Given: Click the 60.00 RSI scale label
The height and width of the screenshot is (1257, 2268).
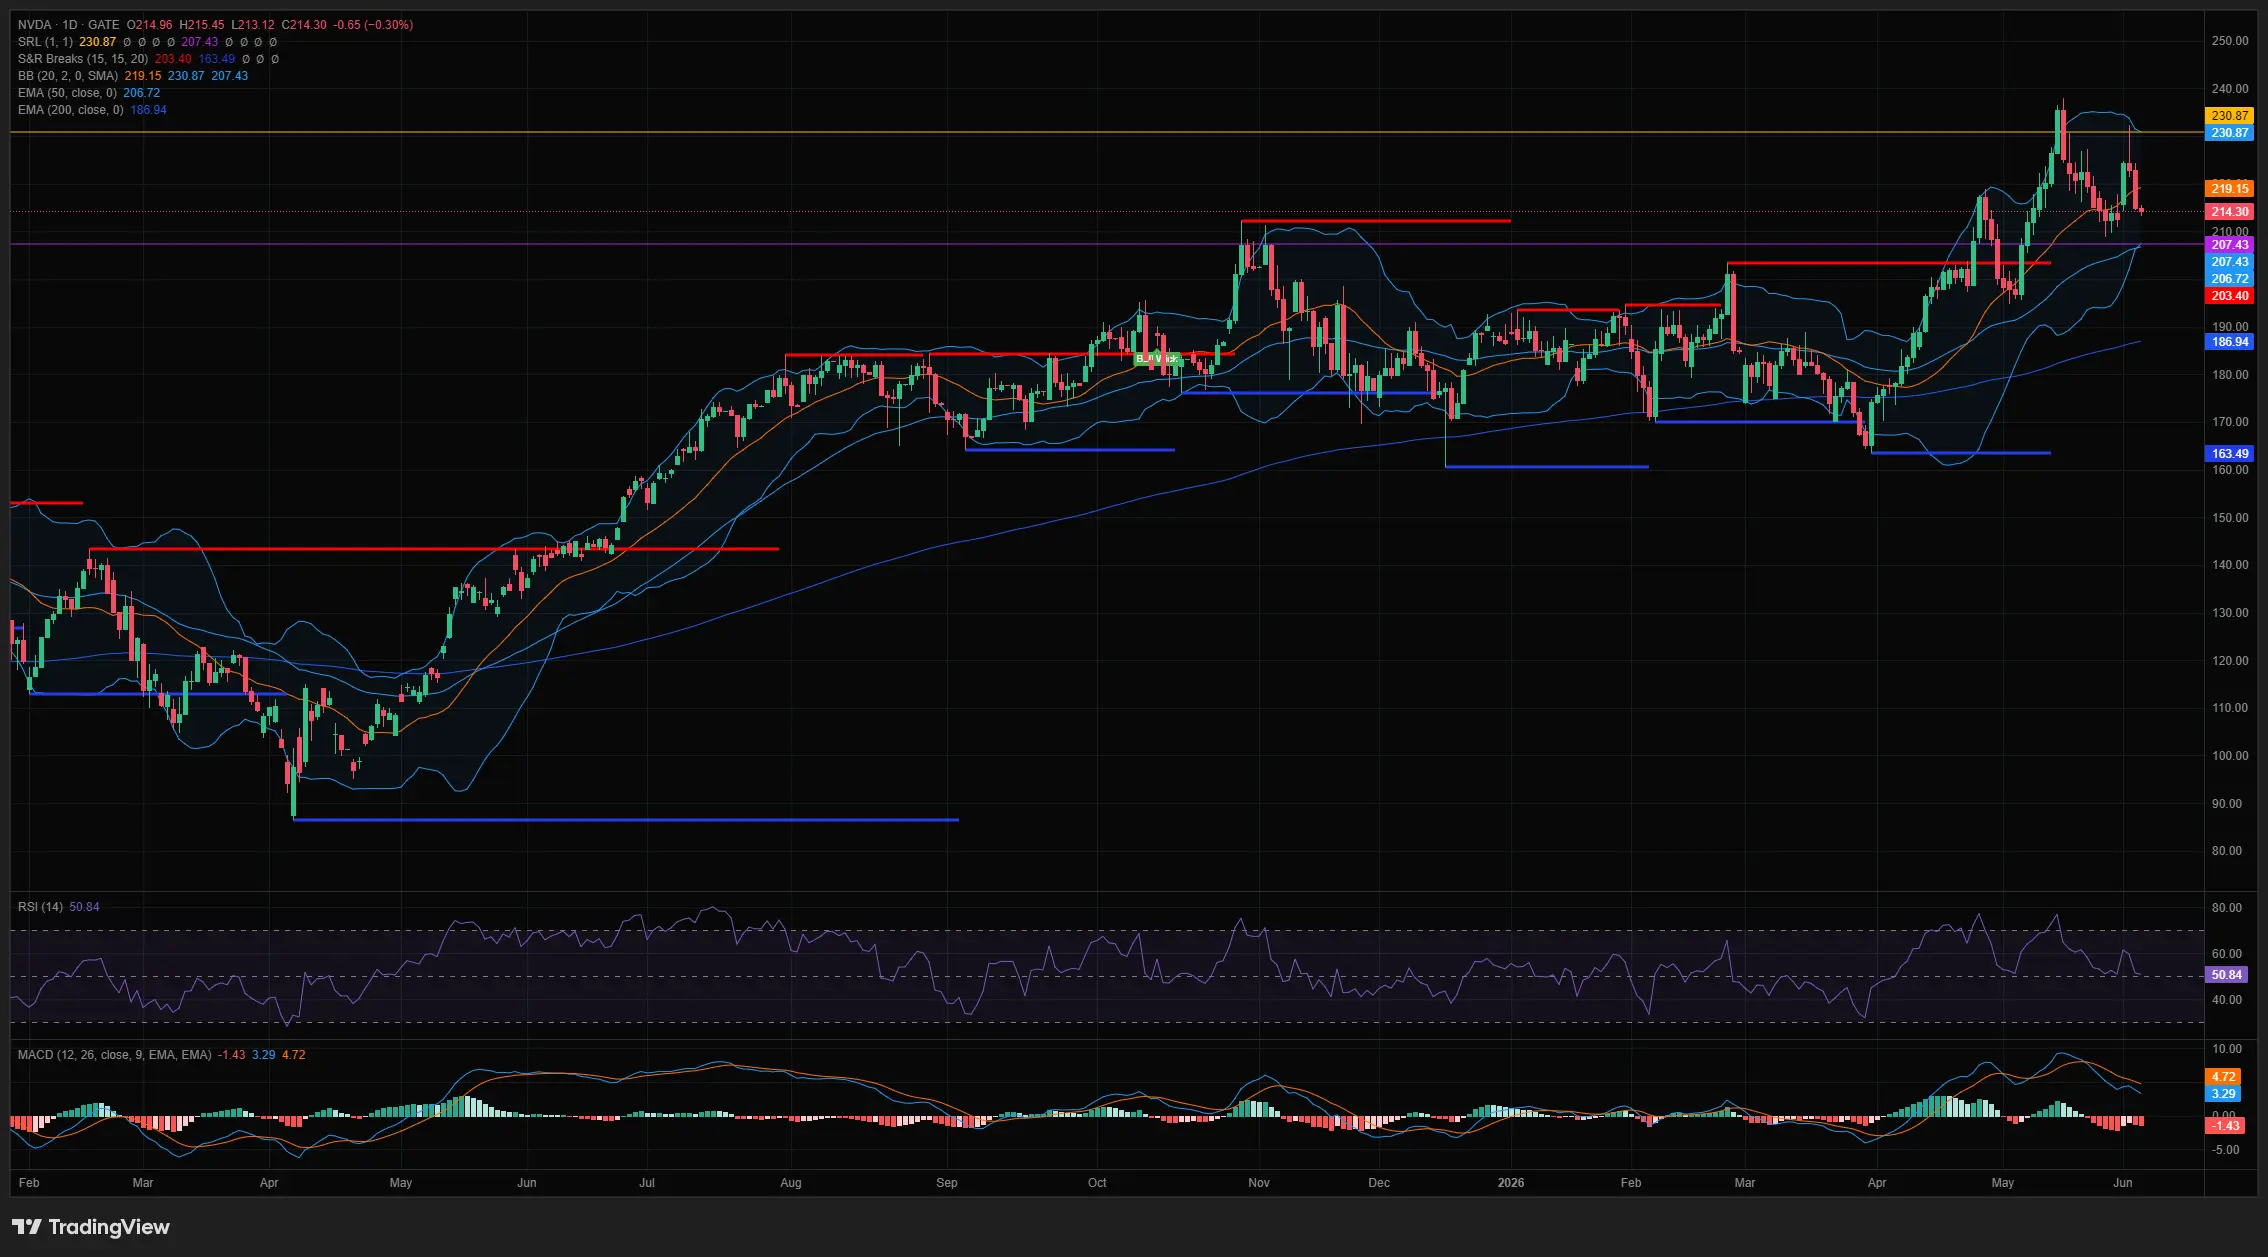Looking at the screenshot, I should 2227,954.
